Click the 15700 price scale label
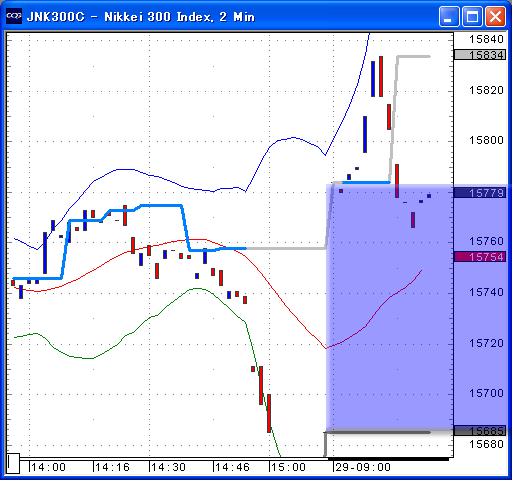512x480 pixels. coord(486,393)
